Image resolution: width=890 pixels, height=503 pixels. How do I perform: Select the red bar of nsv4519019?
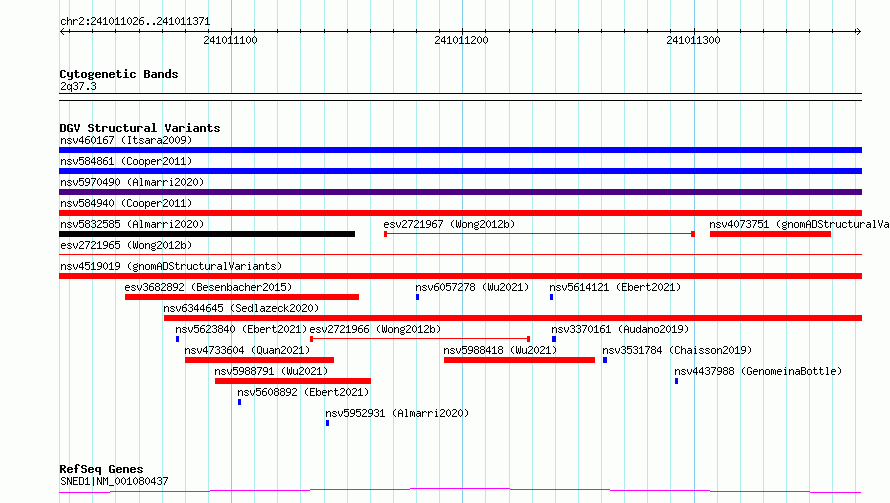point(460,276)
